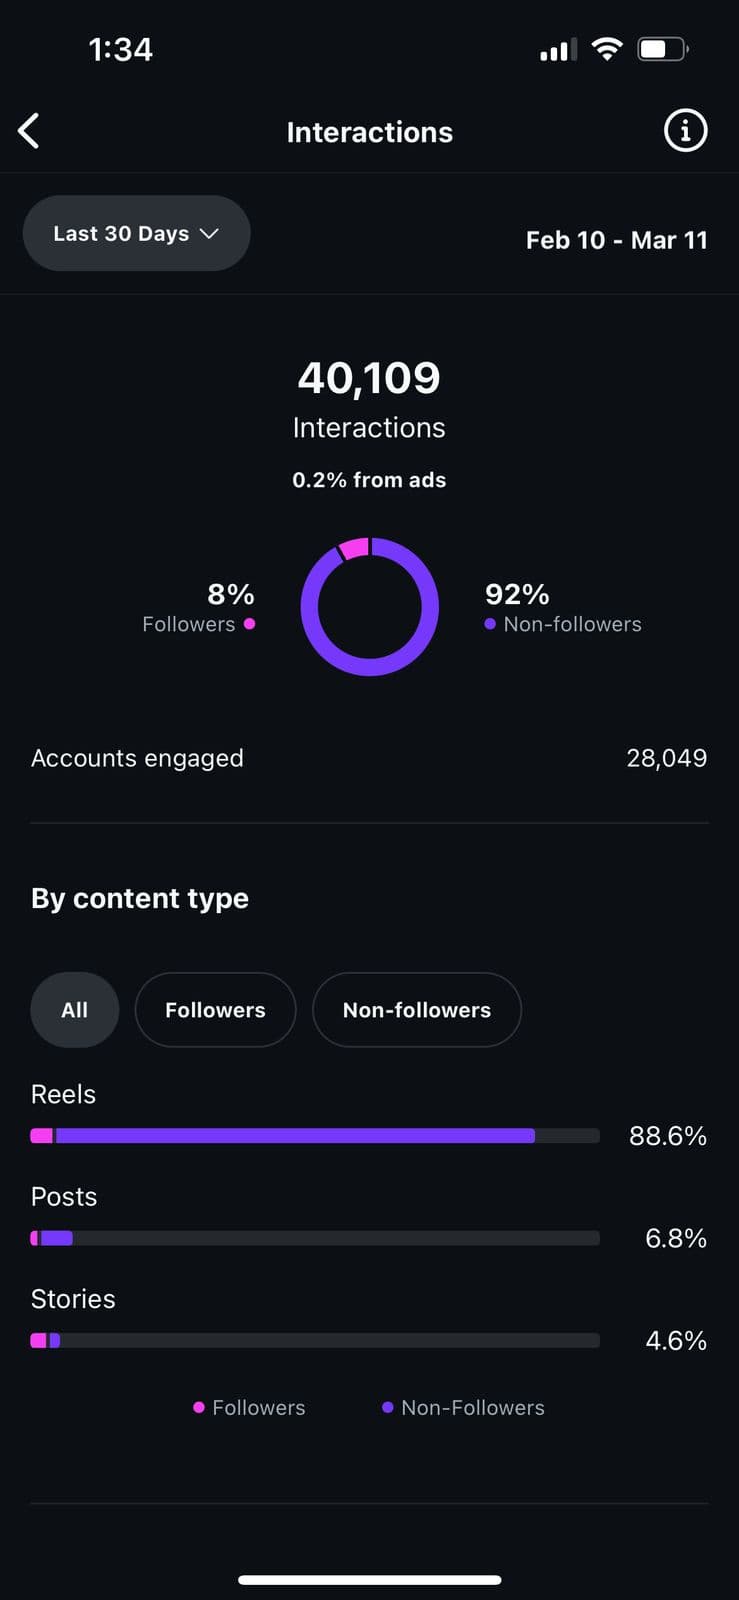
Task: Tap the battery status icon
Action: pos(661,49)
